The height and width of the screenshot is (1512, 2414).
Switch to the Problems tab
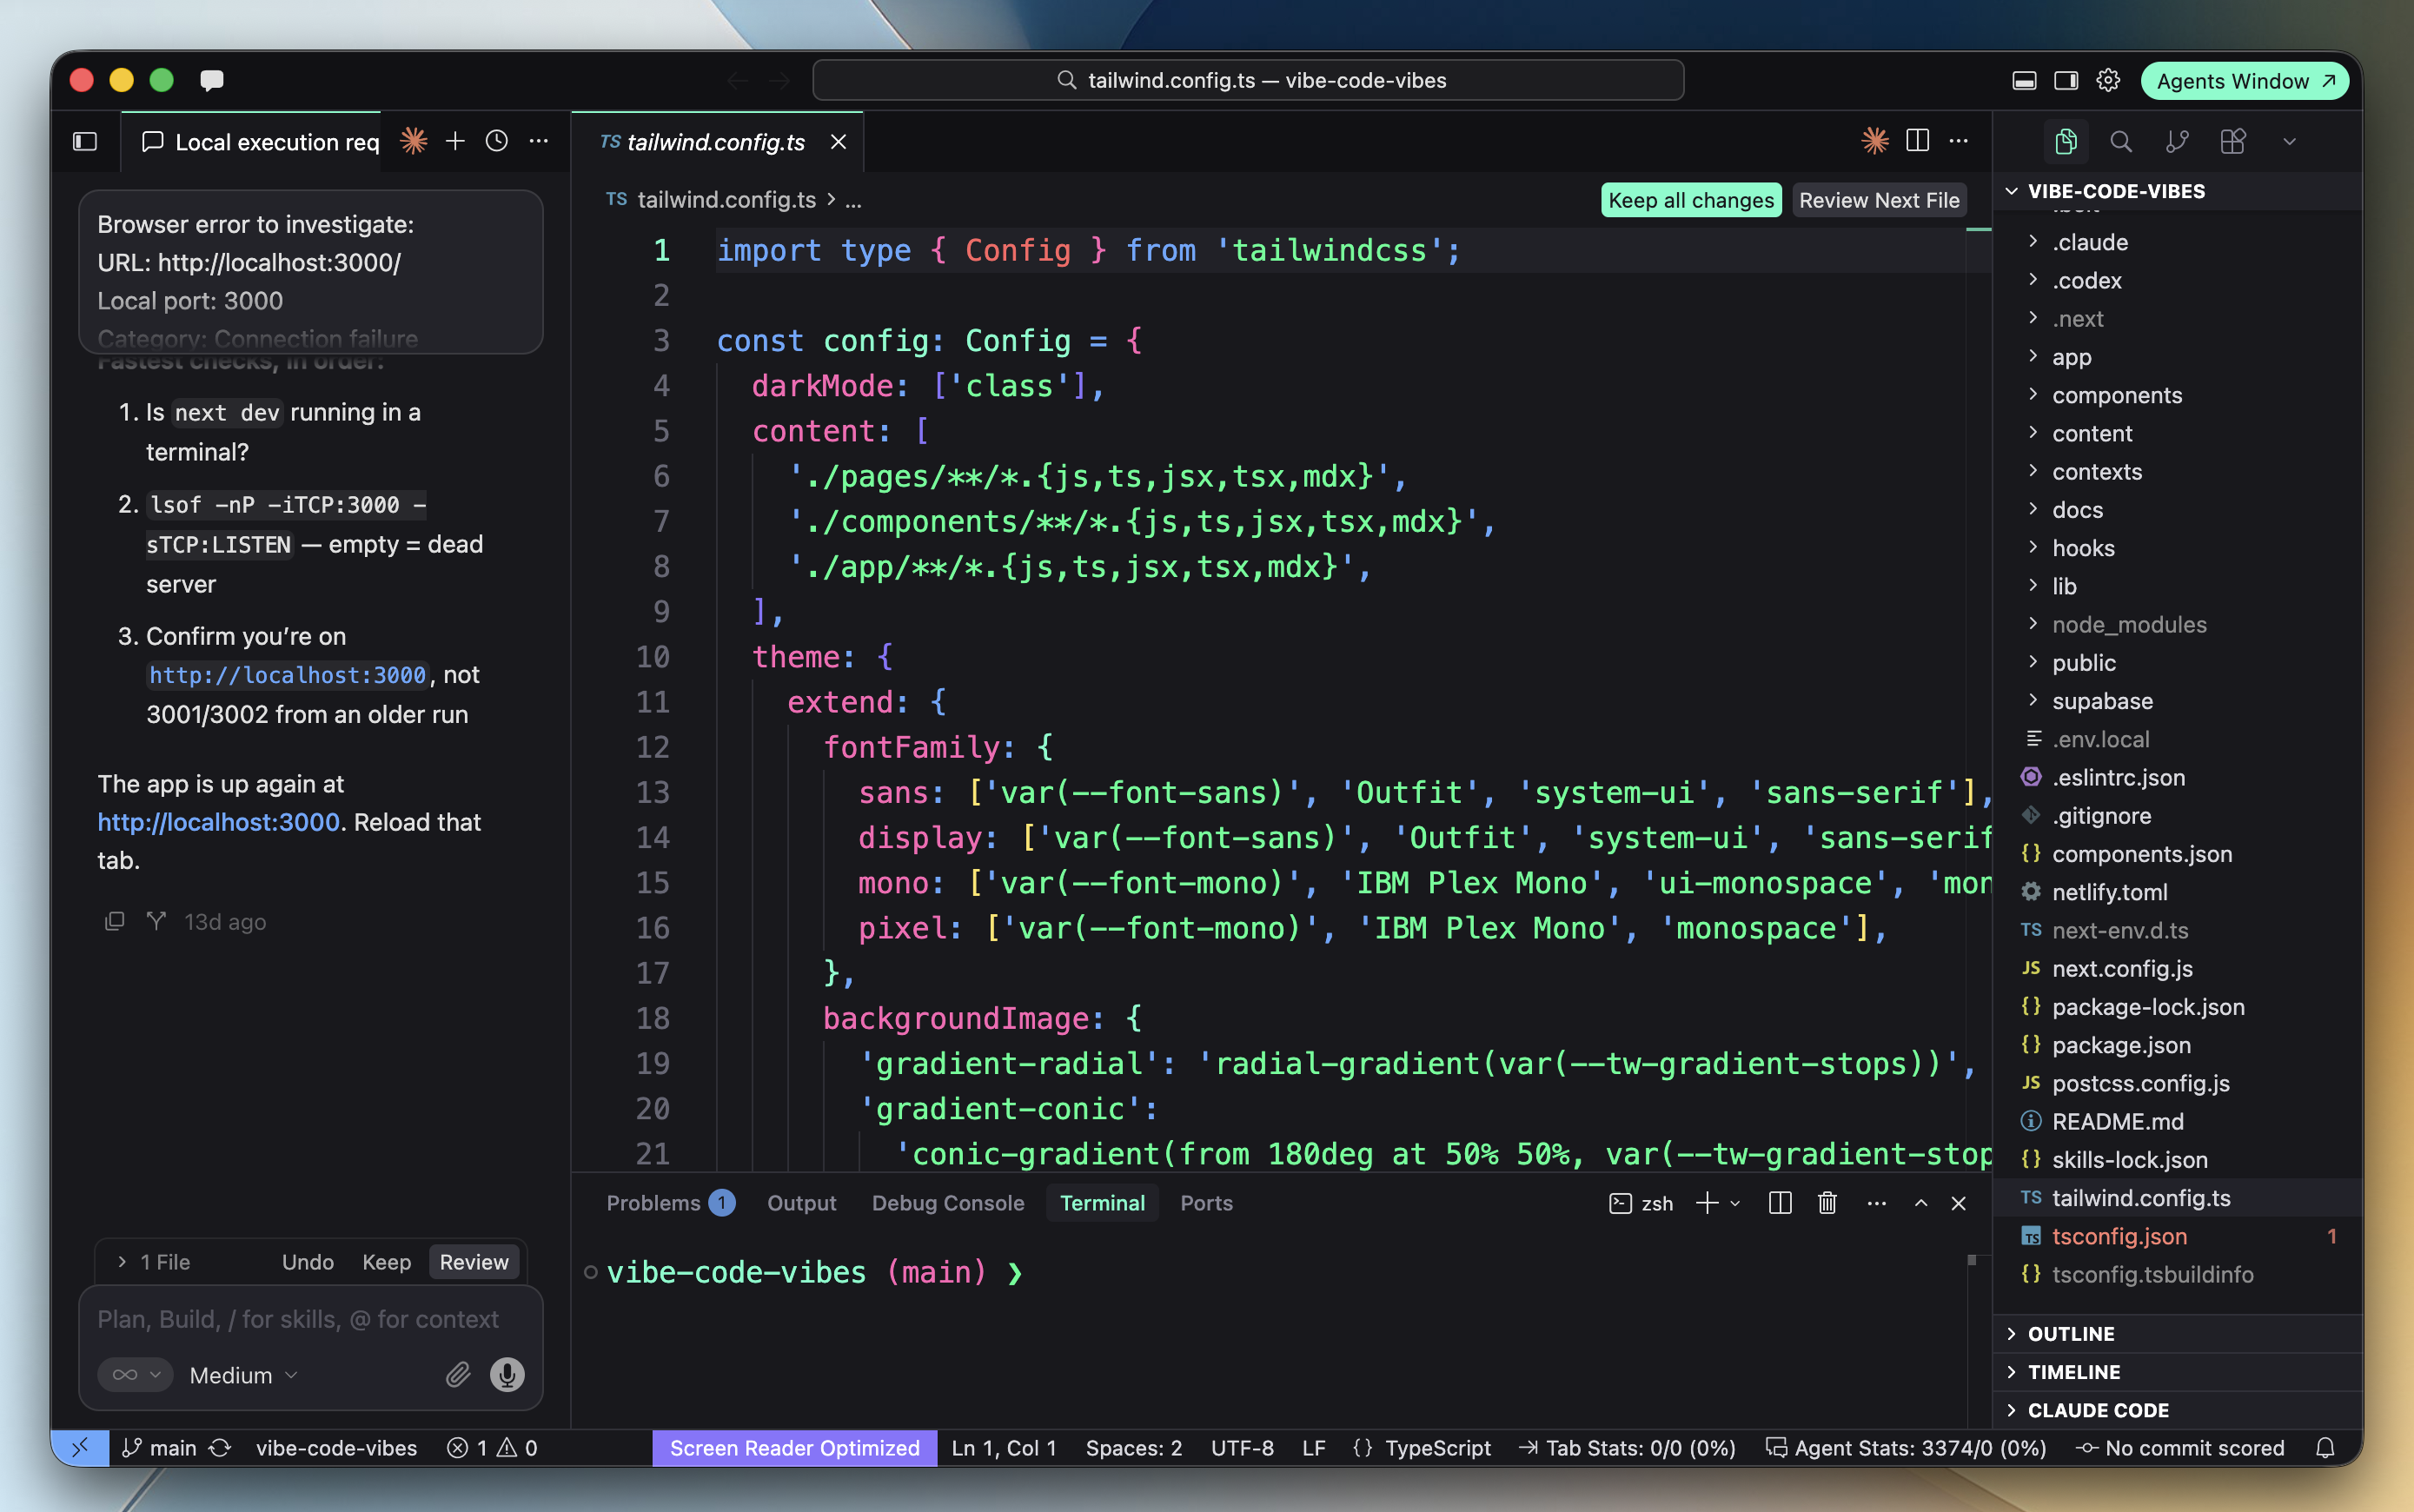670,1203
